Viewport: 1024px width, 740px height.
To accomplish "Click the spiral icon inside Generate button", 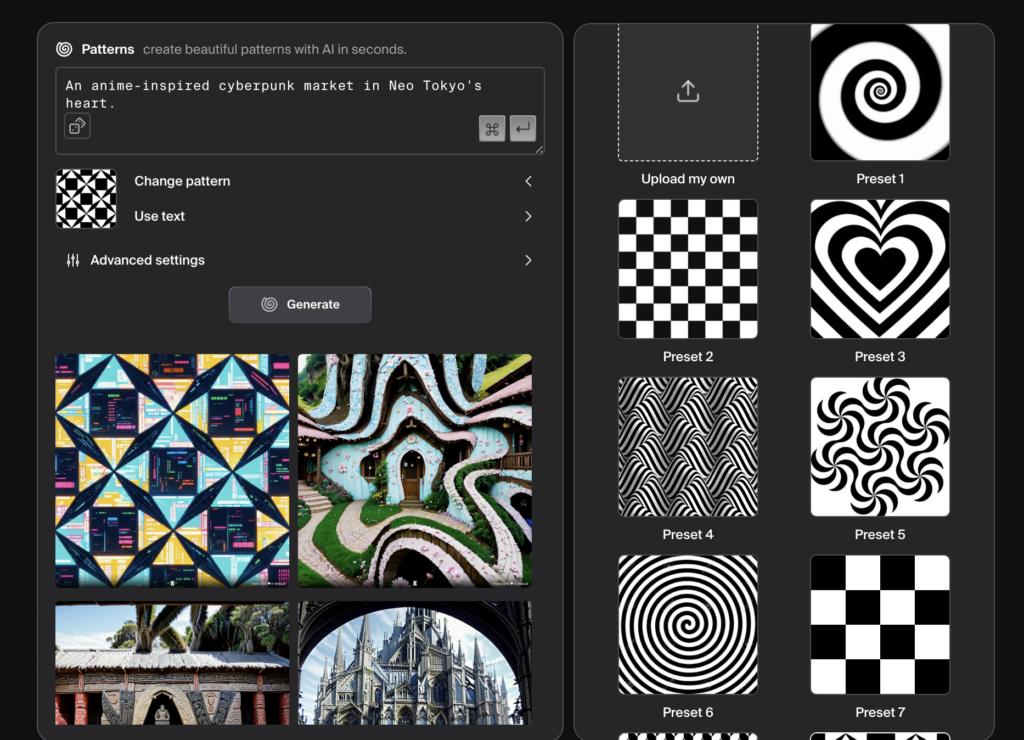I will [269, 304].
